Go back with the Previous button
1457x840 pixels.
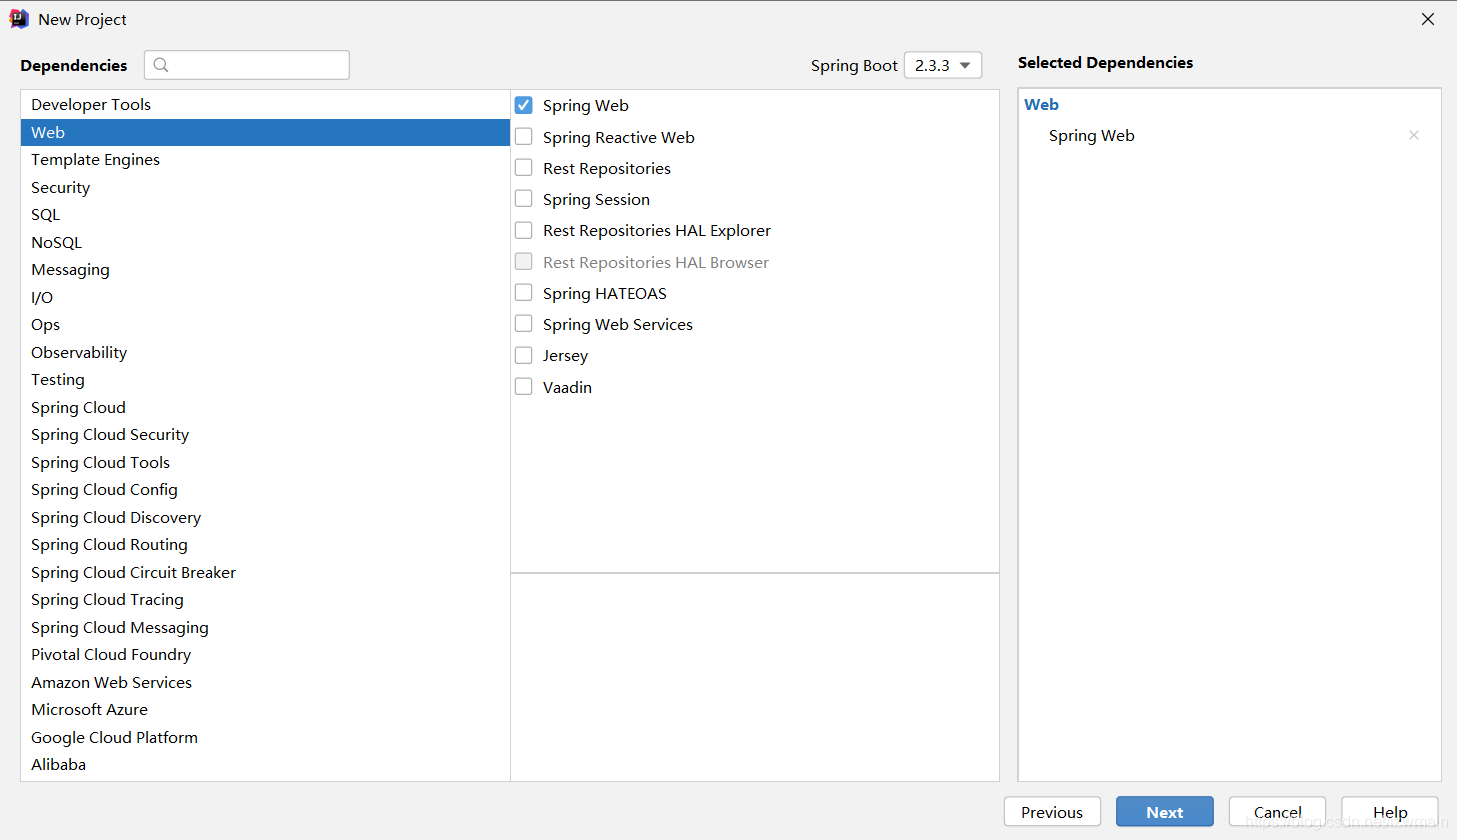pos(1052,812)
